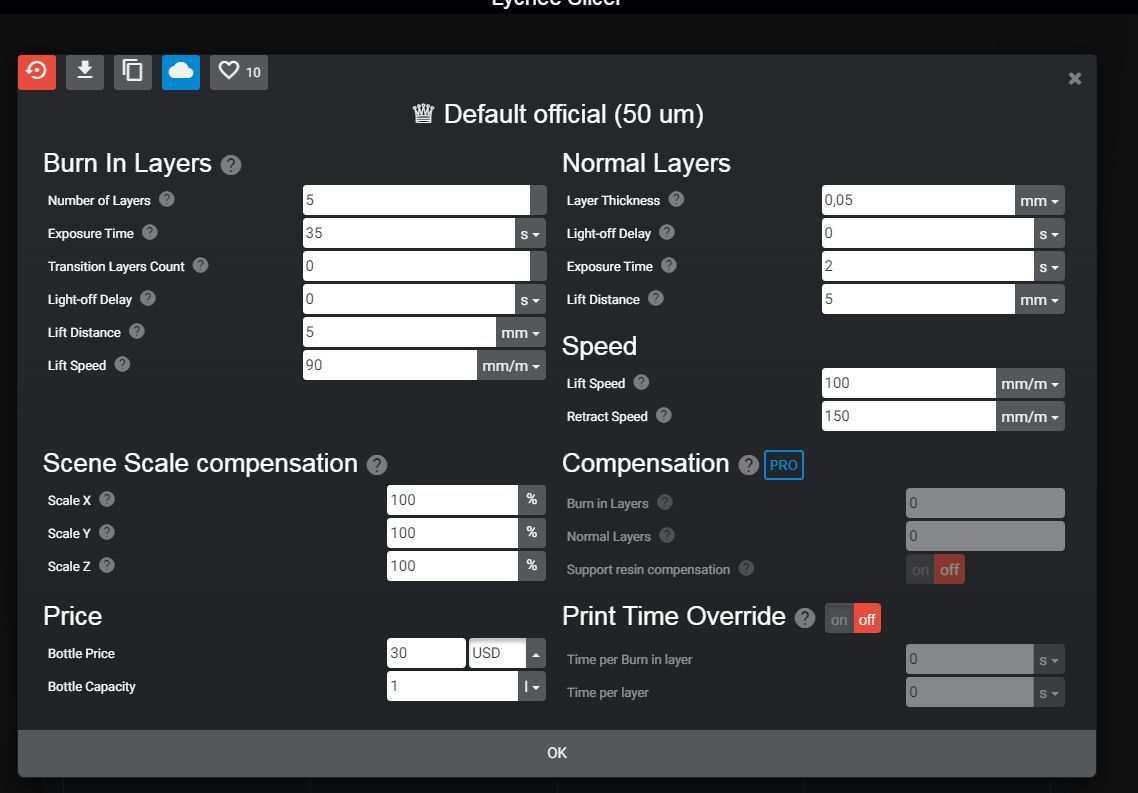Click the red reset settings icon
Viewport: 1138px width, 793px height.
[x=37, y=72]
